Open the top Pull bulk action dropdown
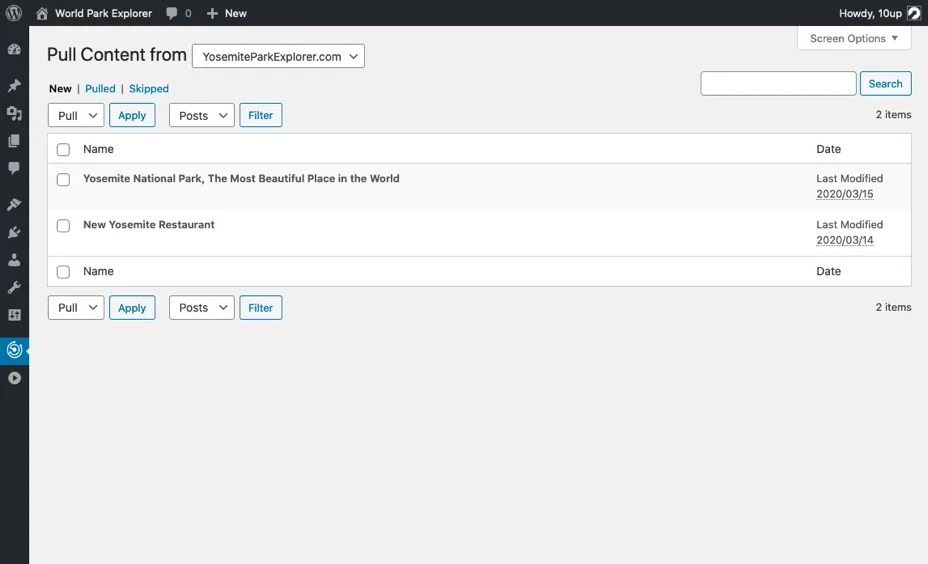The image size is (928, 564). pyautogui.click(x=76, y=115)
